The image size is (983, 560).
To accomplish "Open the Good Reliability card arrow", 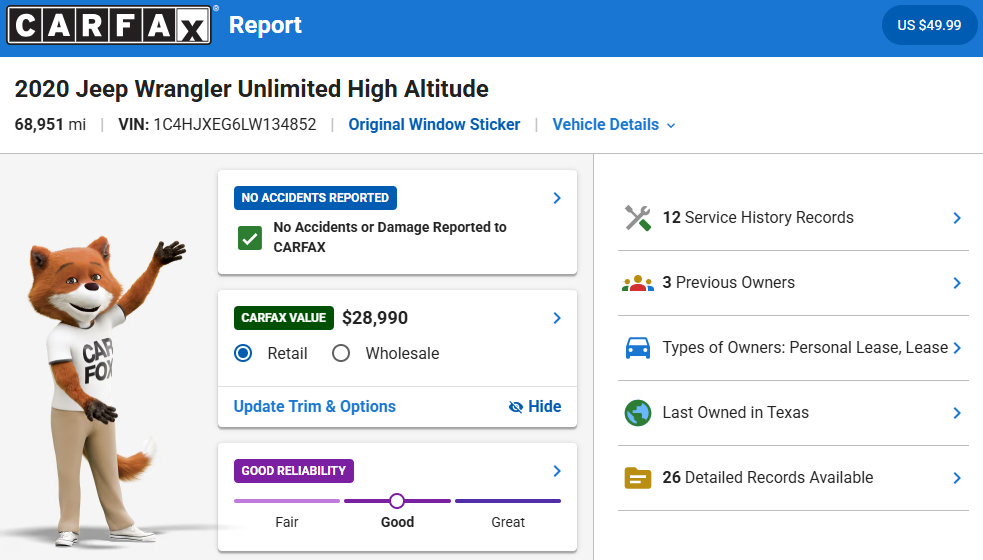I will click(x=557, y=471).
